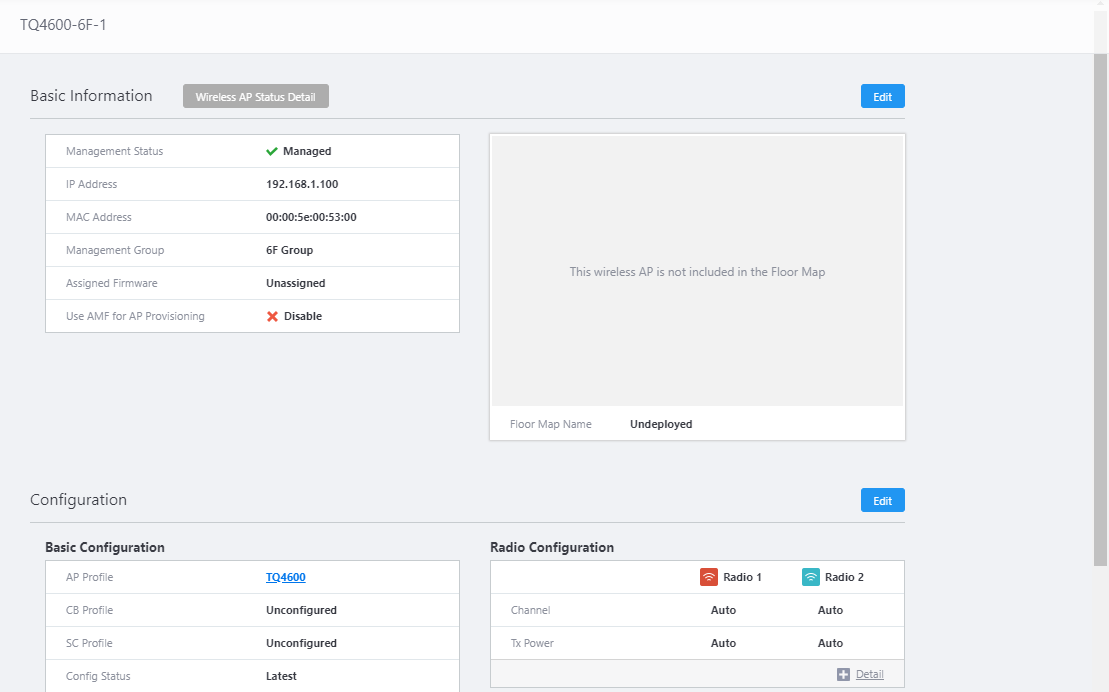
Task: Click the TQ4600-6F-1 page title
Action: (63, 25)
